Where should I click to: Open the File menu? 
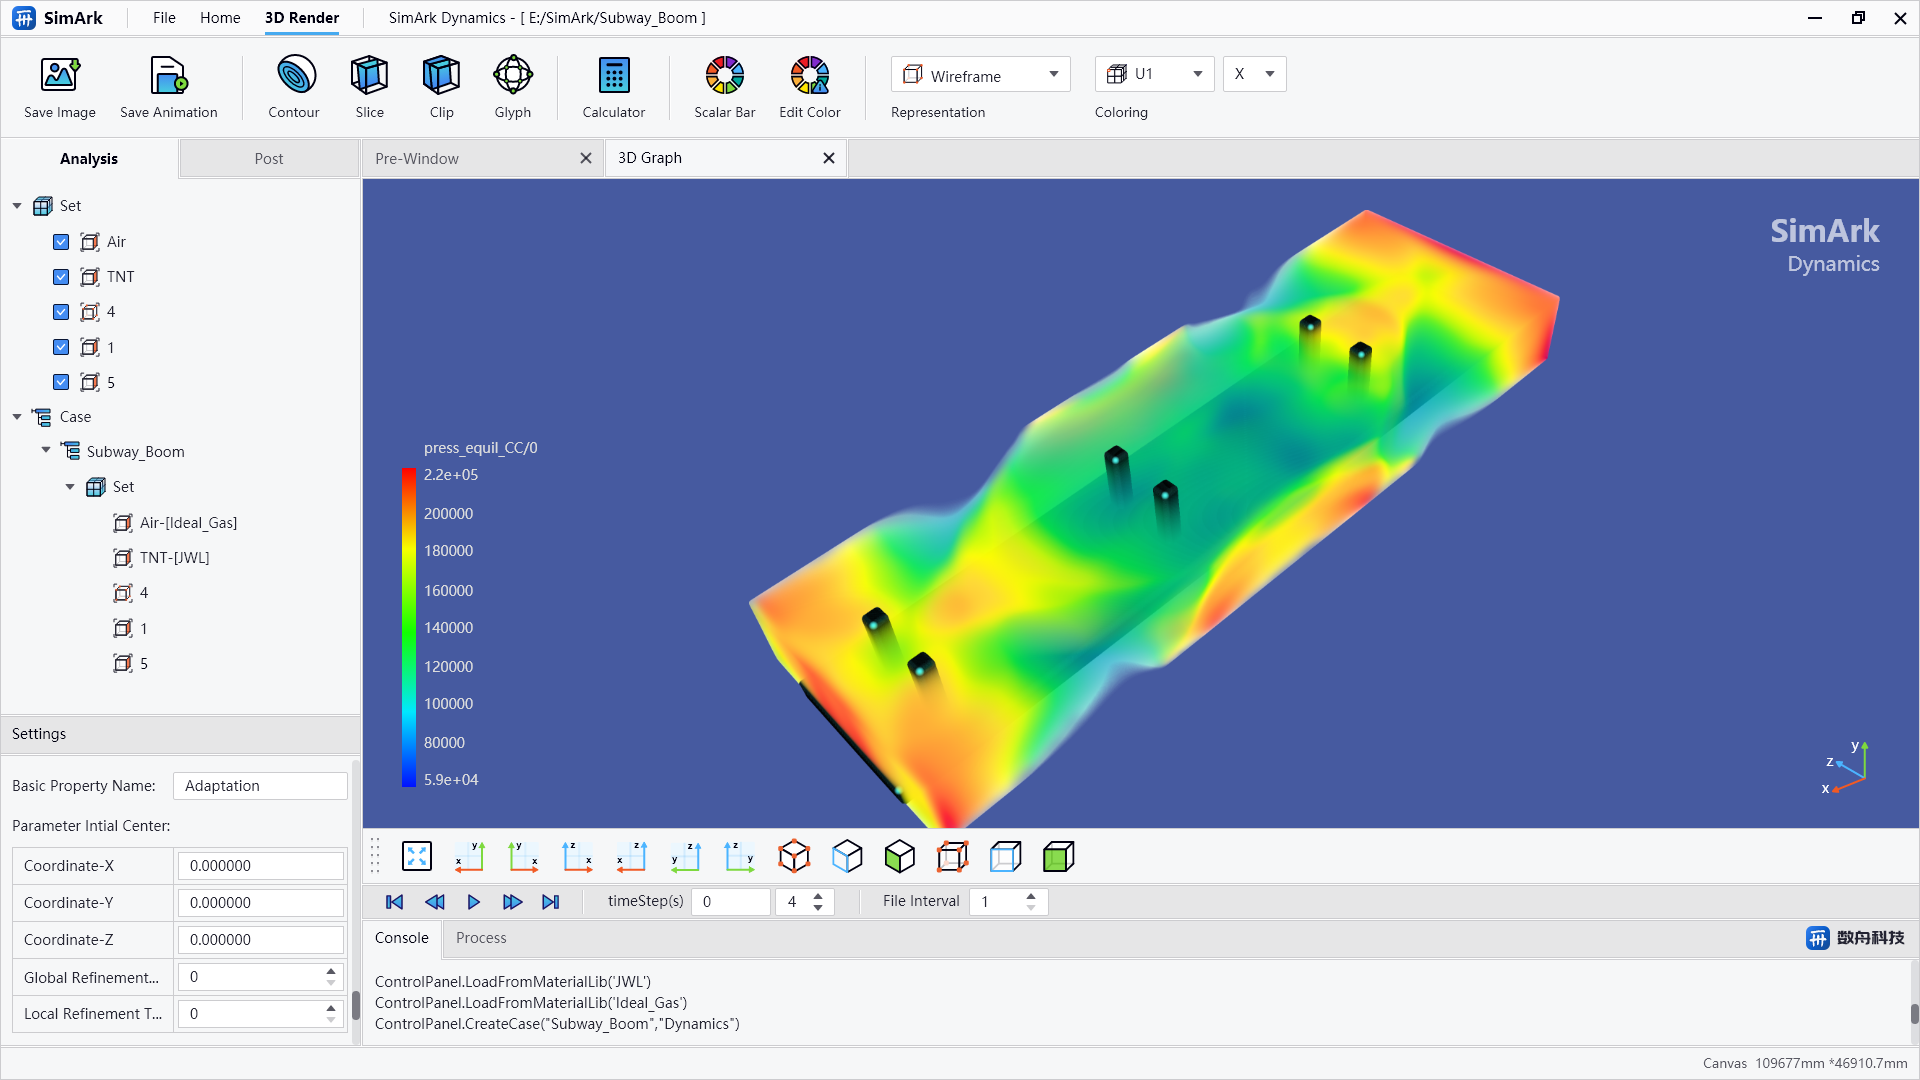[164, 18]
